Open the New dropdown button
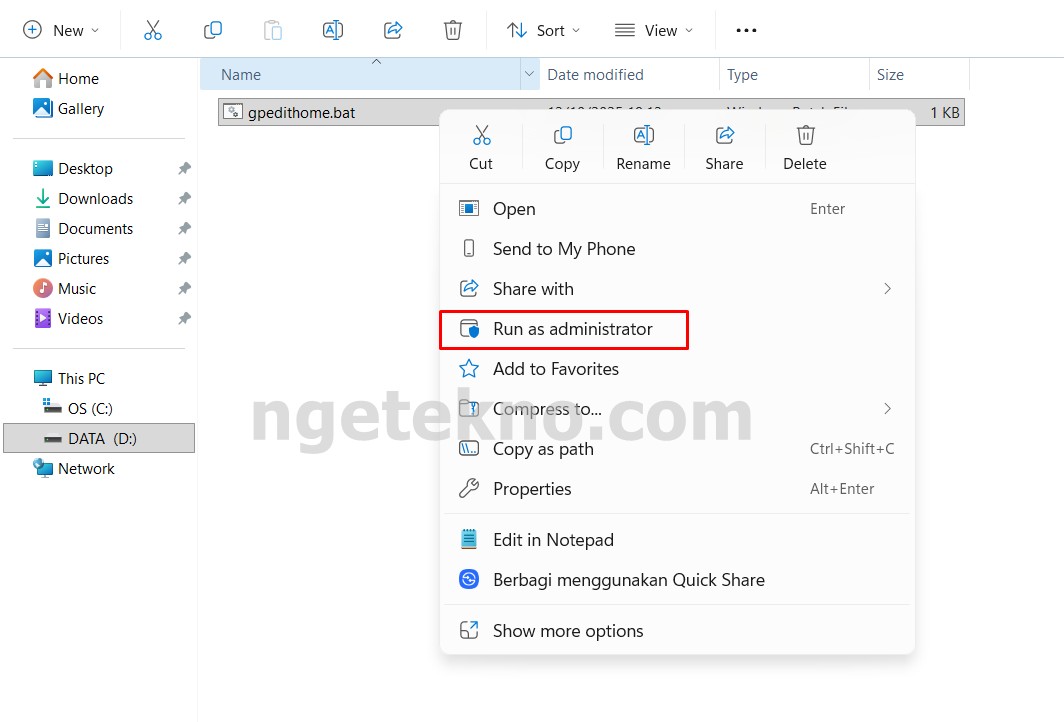This screenshot has width=1064, height=722. [x=61, y=30]
